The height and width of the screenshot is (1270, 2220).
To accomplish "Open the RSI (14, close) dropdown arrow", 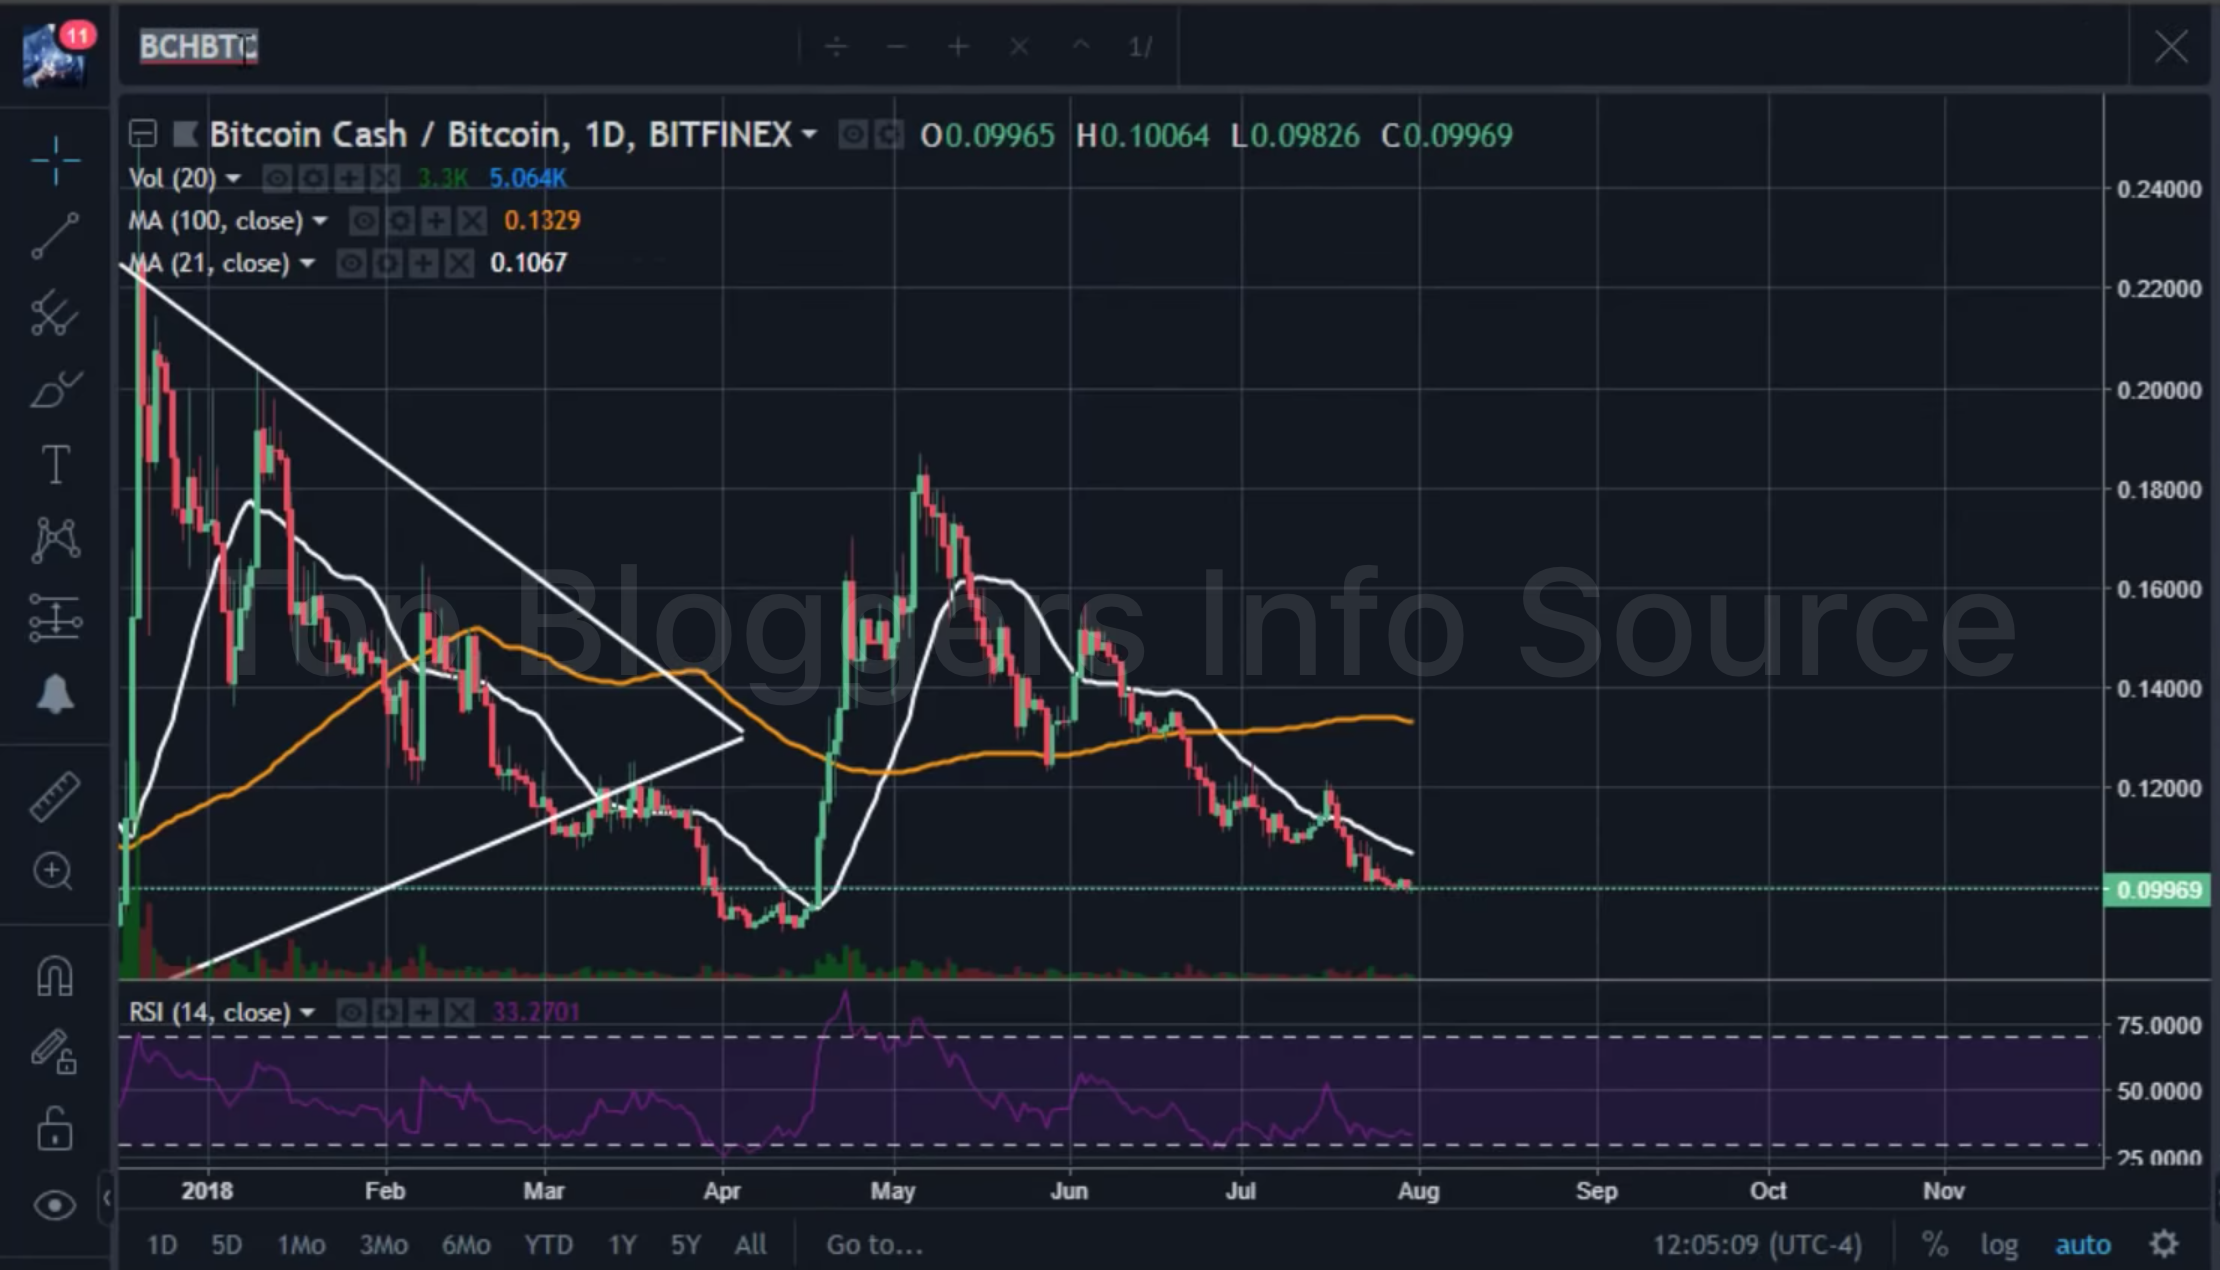I will point(308,1013).
